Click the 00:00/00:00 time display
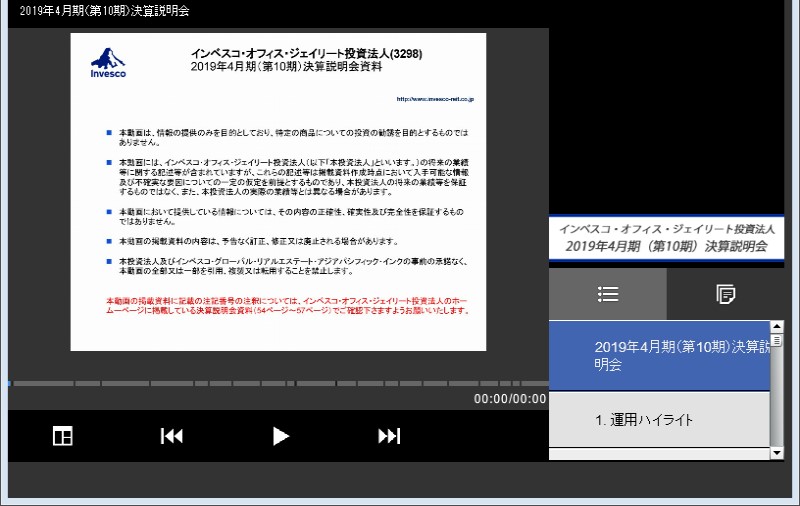Image resolution: width=800 pixels, height=506 pixels. pos(510,399)
